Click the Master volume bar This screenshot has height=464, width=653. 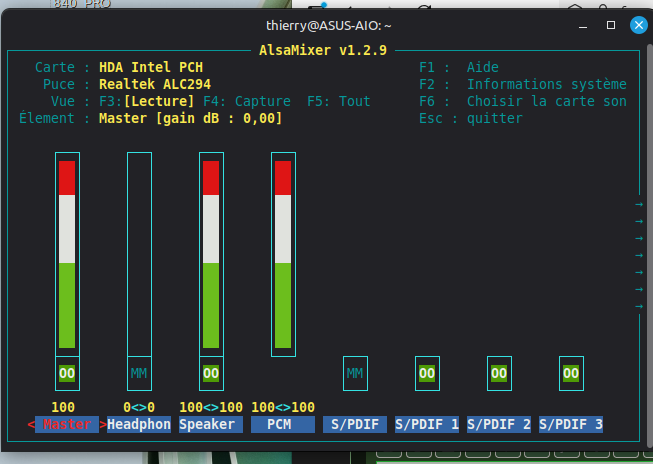click(x=67, y=255)
